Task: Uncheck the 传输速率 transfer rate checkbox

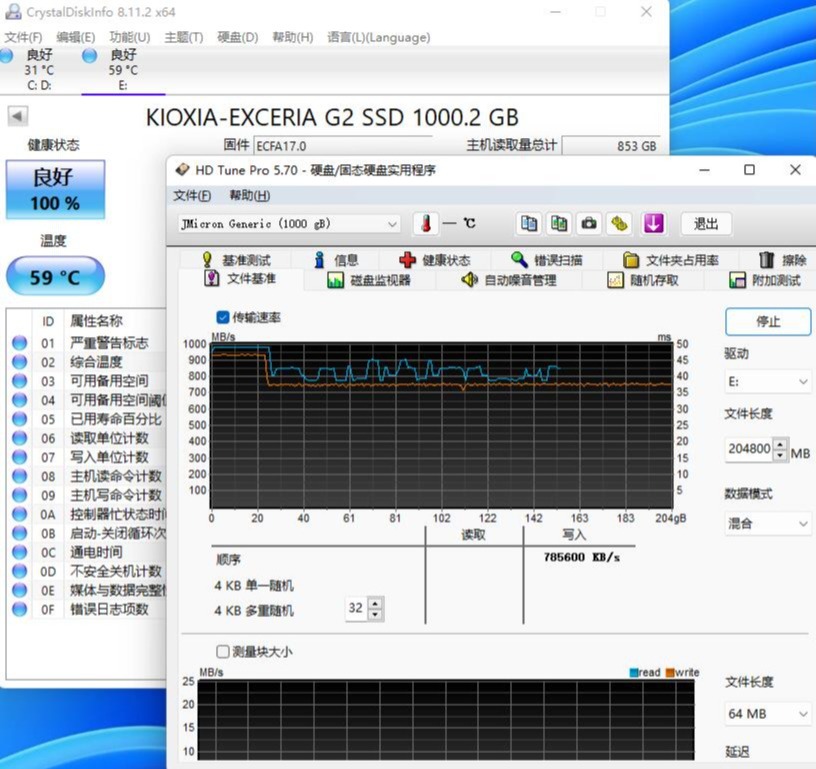Action: (x=222, y=317)
